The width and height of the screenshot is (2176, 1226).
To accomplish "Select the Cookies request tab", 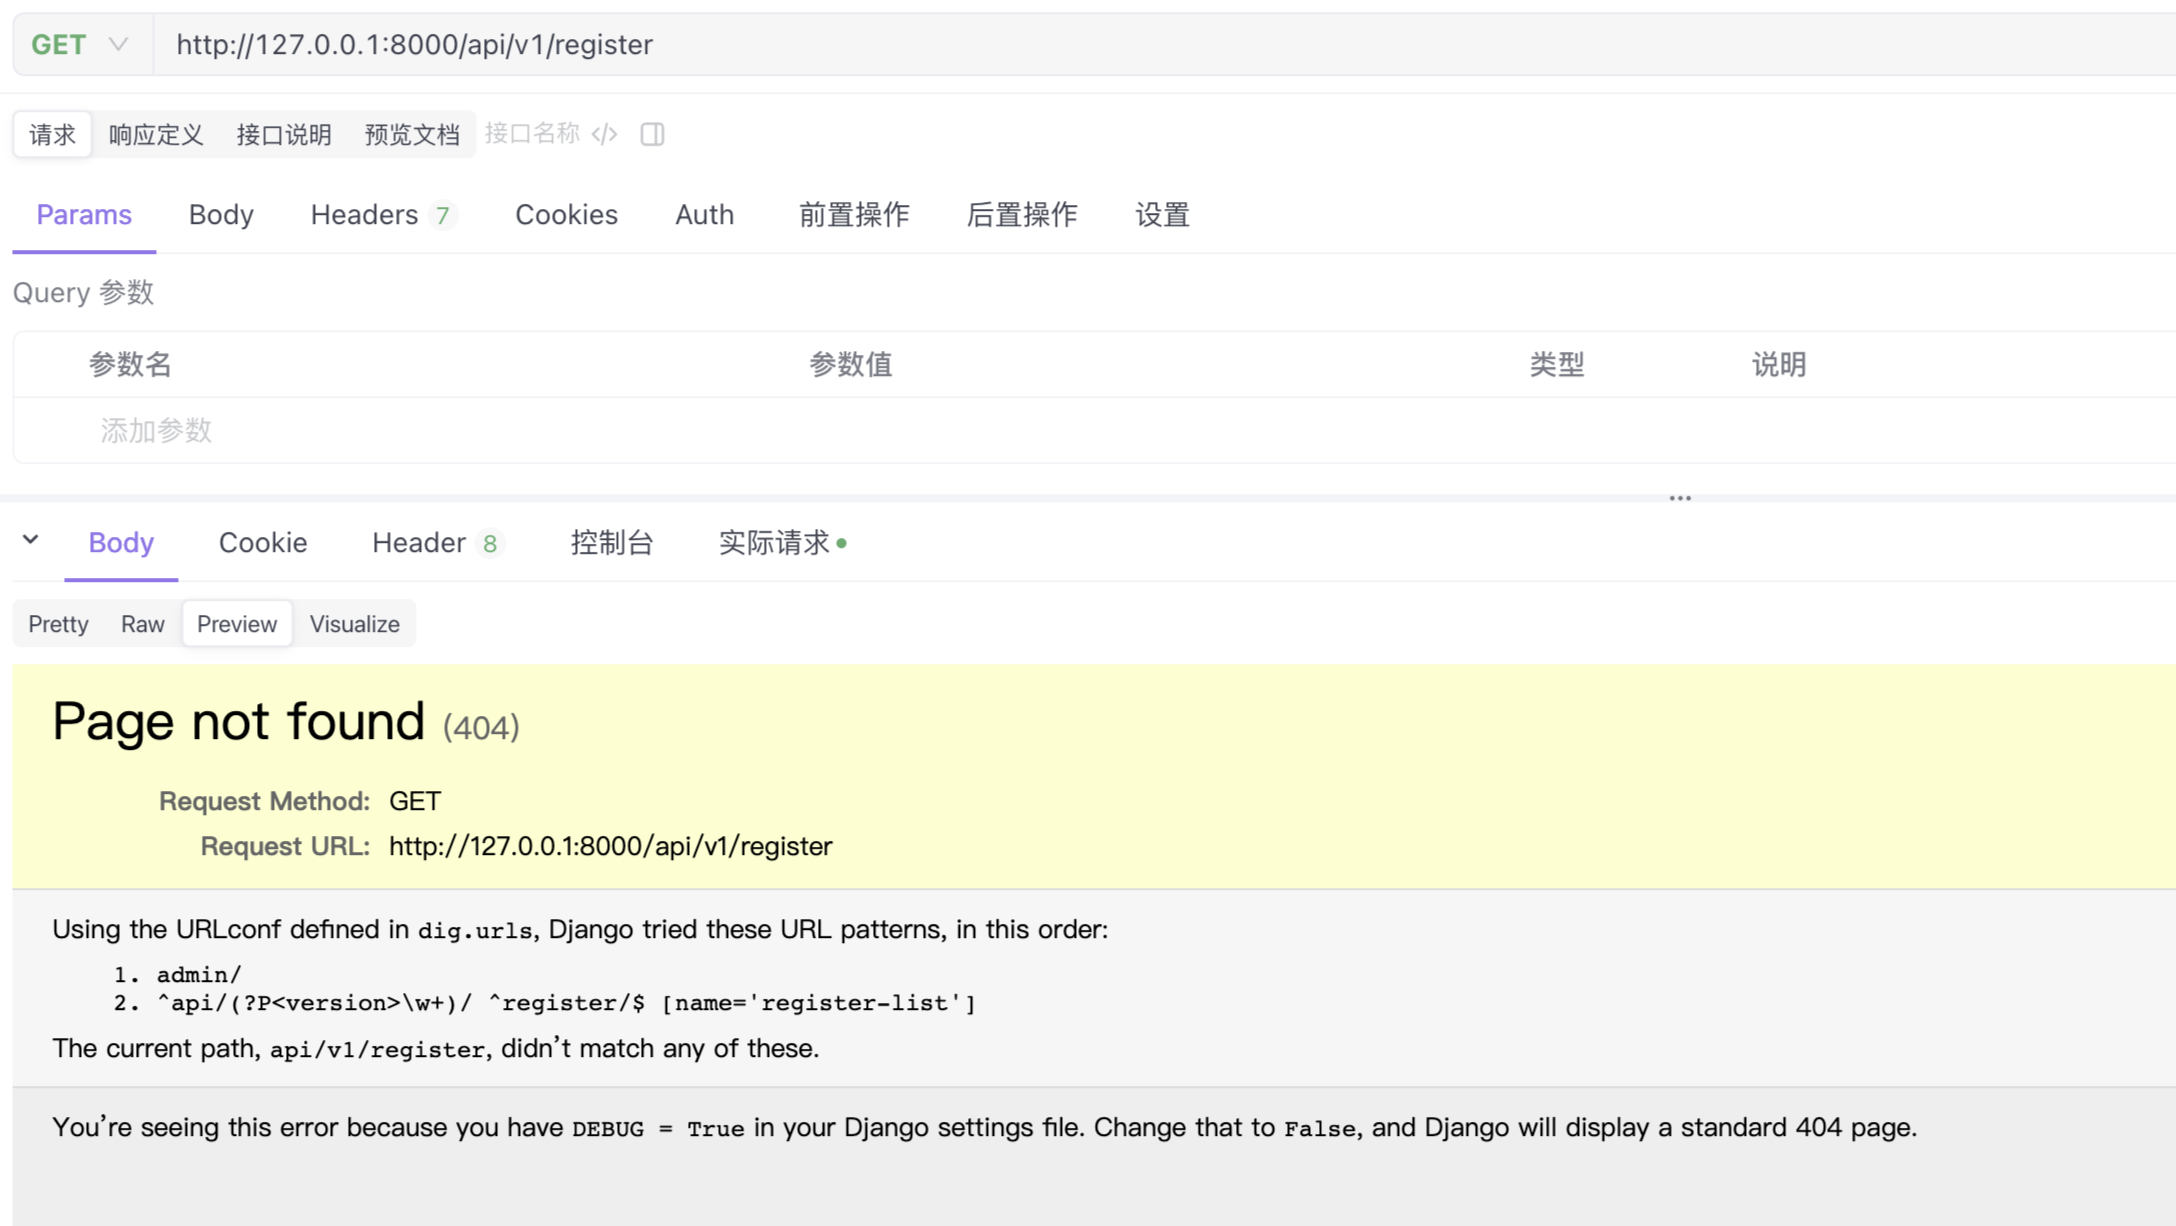I will pyautogui.click(x=566, y=215).
